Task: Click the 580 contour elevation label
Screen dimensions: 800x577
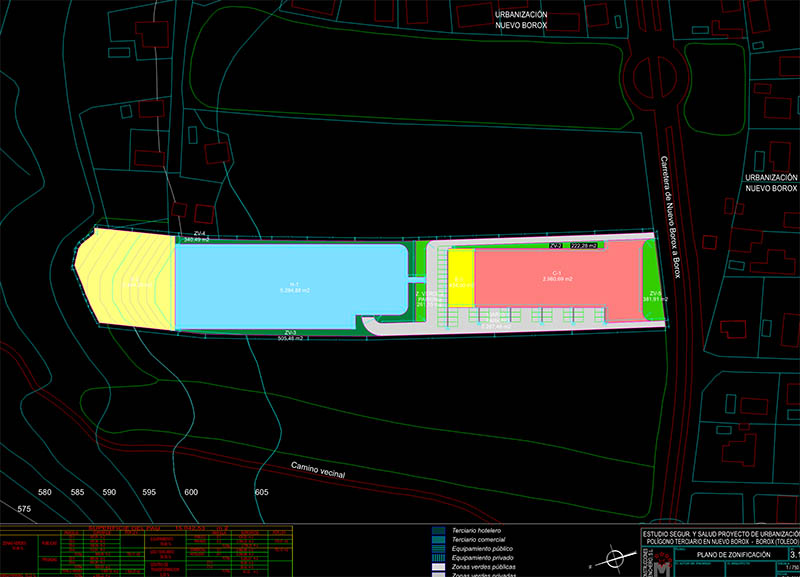Action: click(x=45, y=492)
